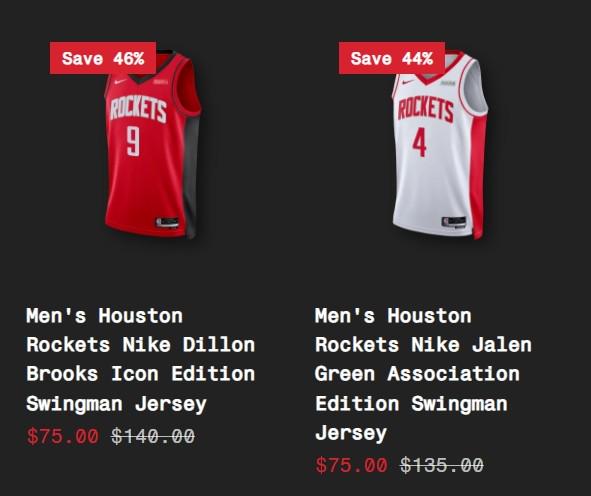Click the NBA jock tag on red jersey

point(167,222)
